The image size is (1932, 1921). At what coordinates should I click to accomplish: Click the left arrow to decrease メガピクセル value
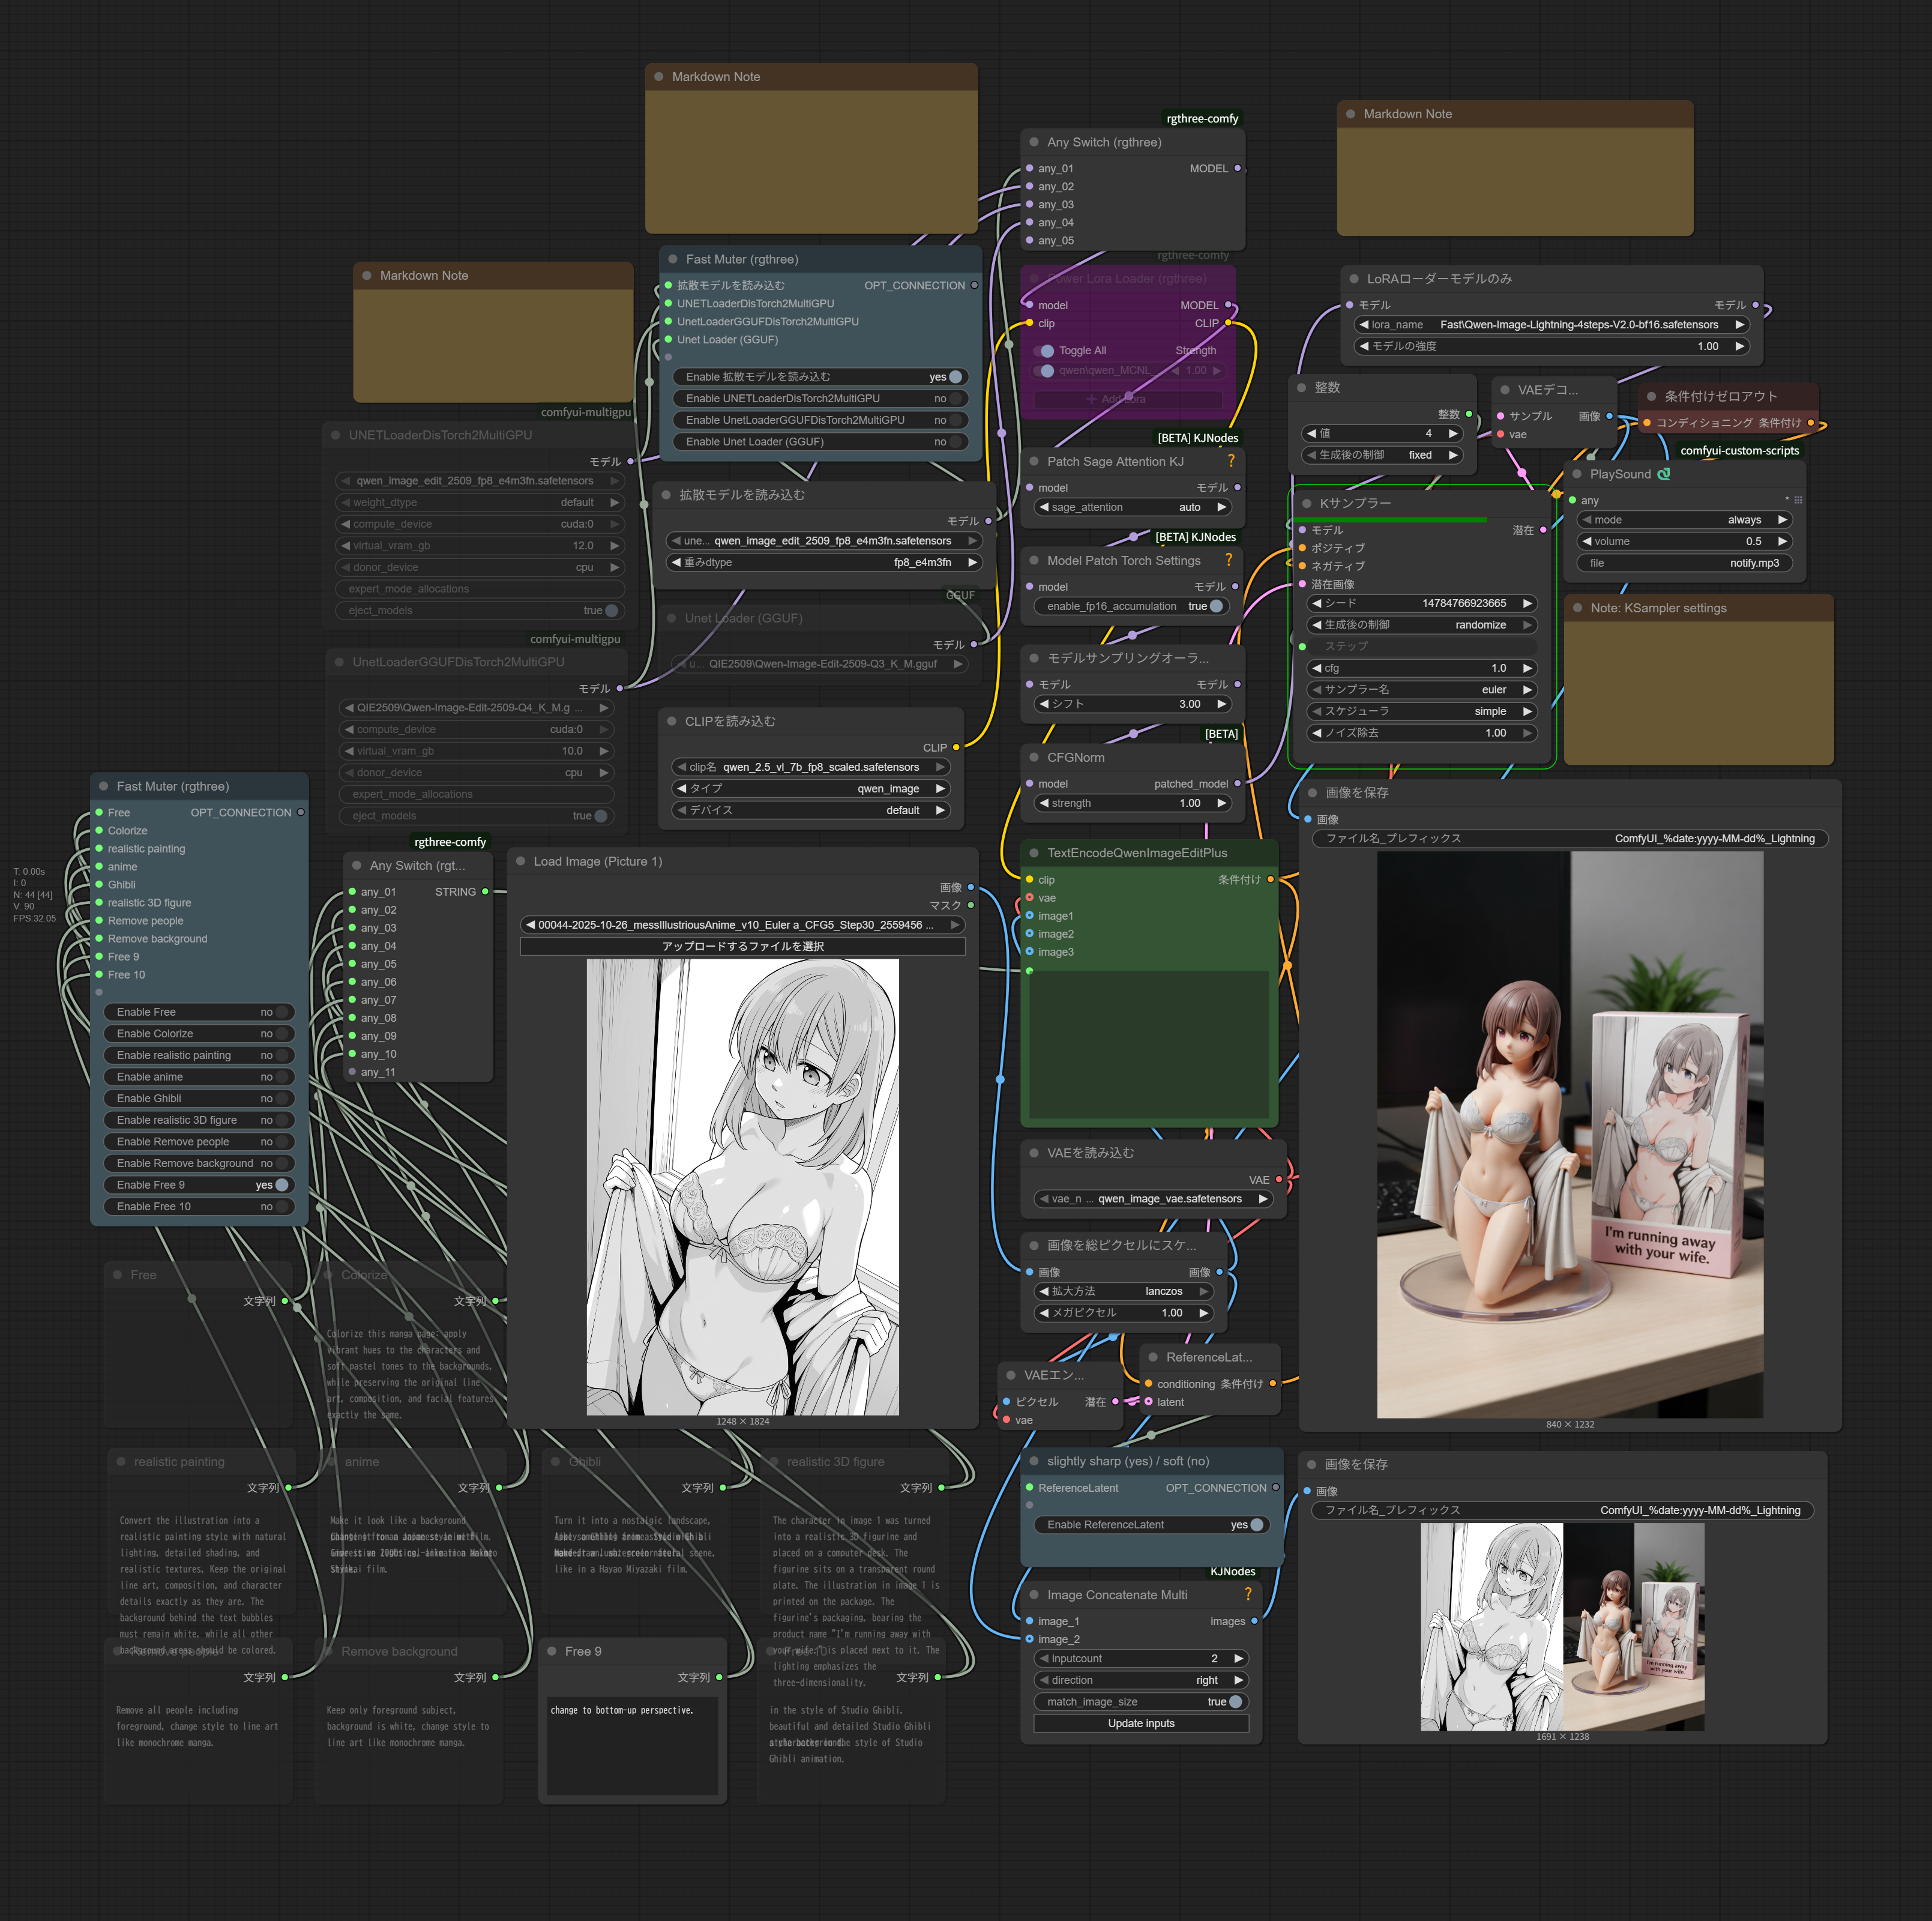[x=1044, y=1312]
